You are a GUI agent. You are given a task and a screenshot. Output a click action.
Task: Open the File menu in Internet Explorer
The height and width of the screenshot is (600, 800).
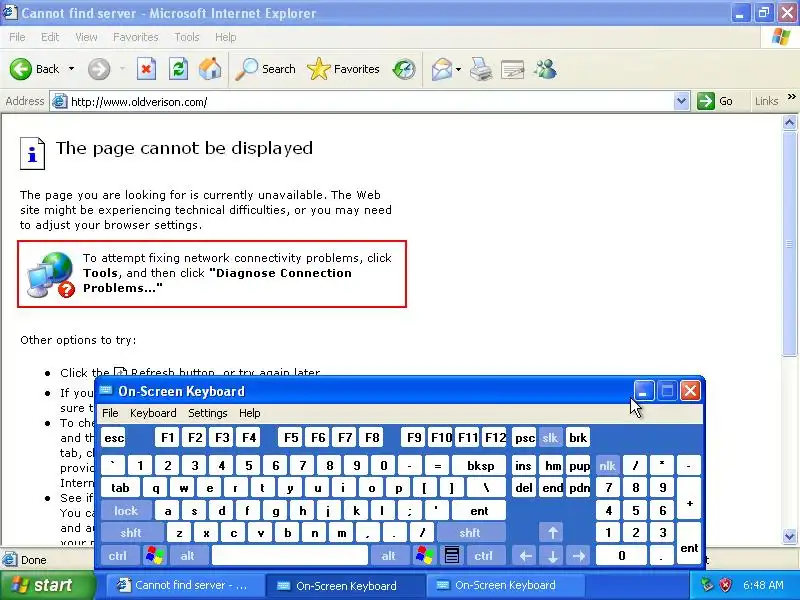[17, 37]
